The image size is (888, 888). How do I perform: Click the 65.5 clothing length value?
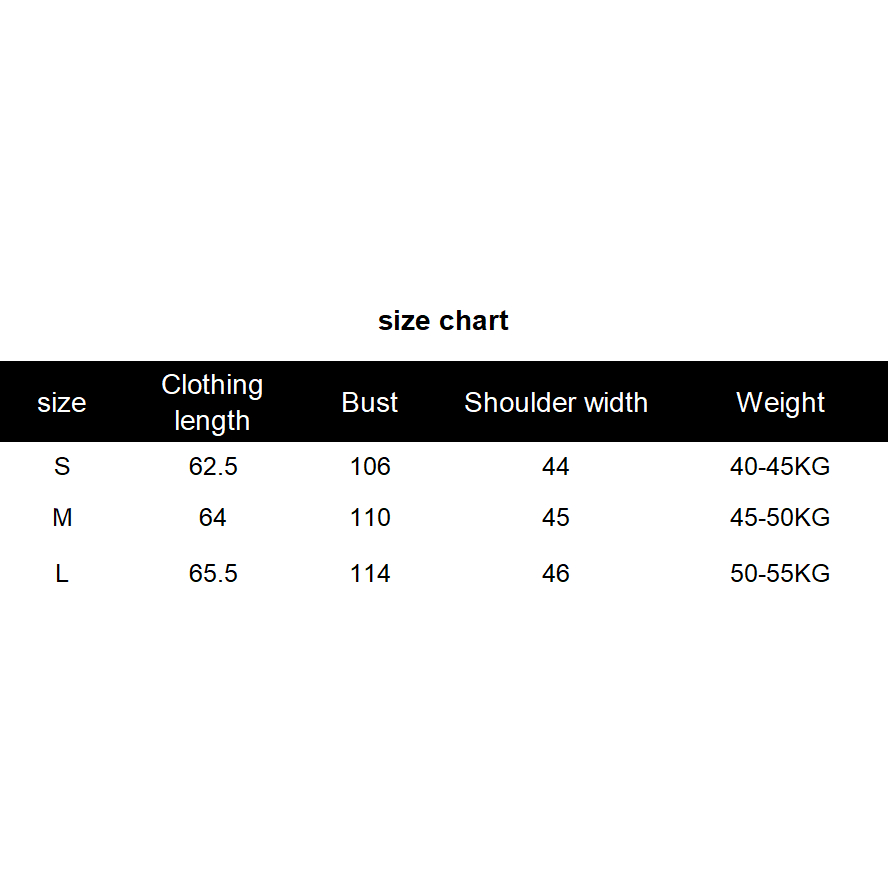coord(213,574)
